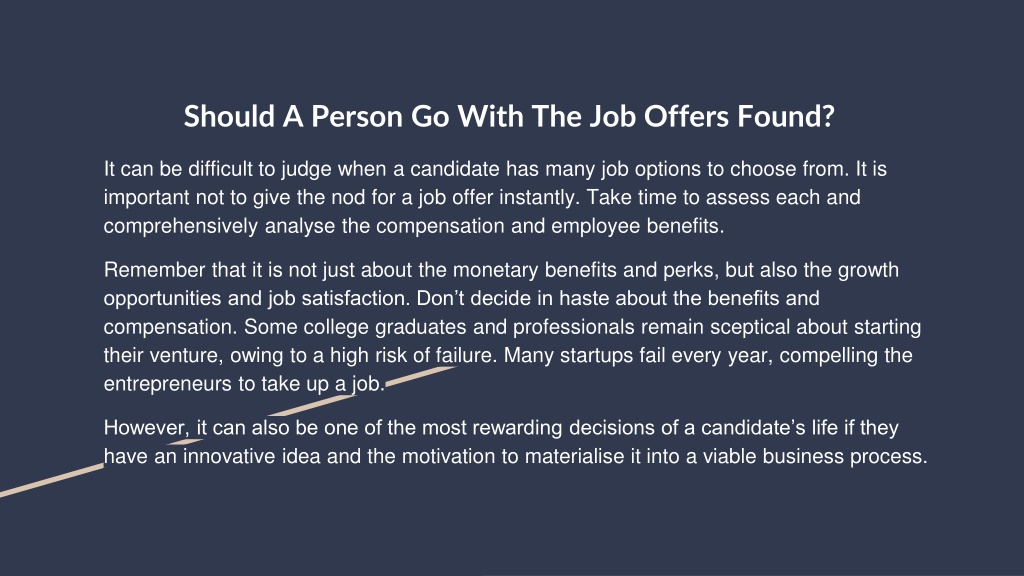Click the phrase 'employee benefits' ending first paragraph

click(637, 226)
